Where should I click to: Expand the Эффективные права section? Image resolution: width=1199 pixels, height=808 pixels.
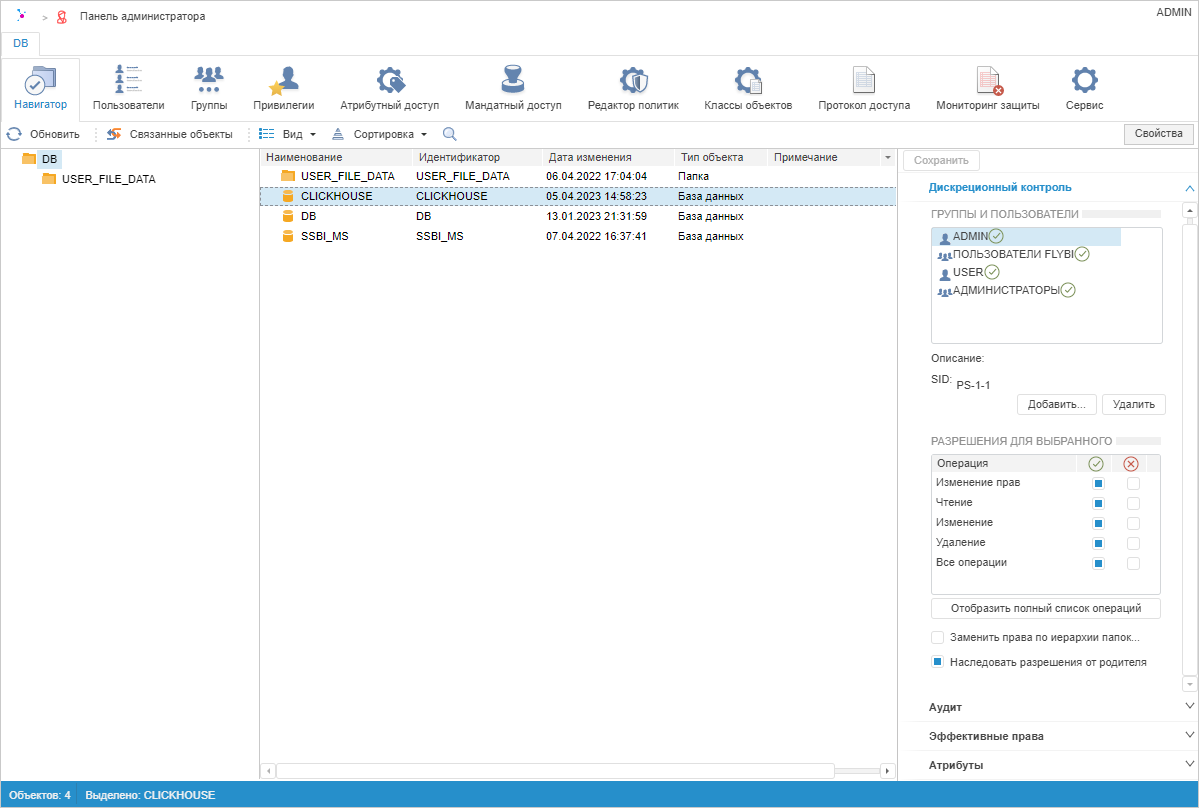1189,736
